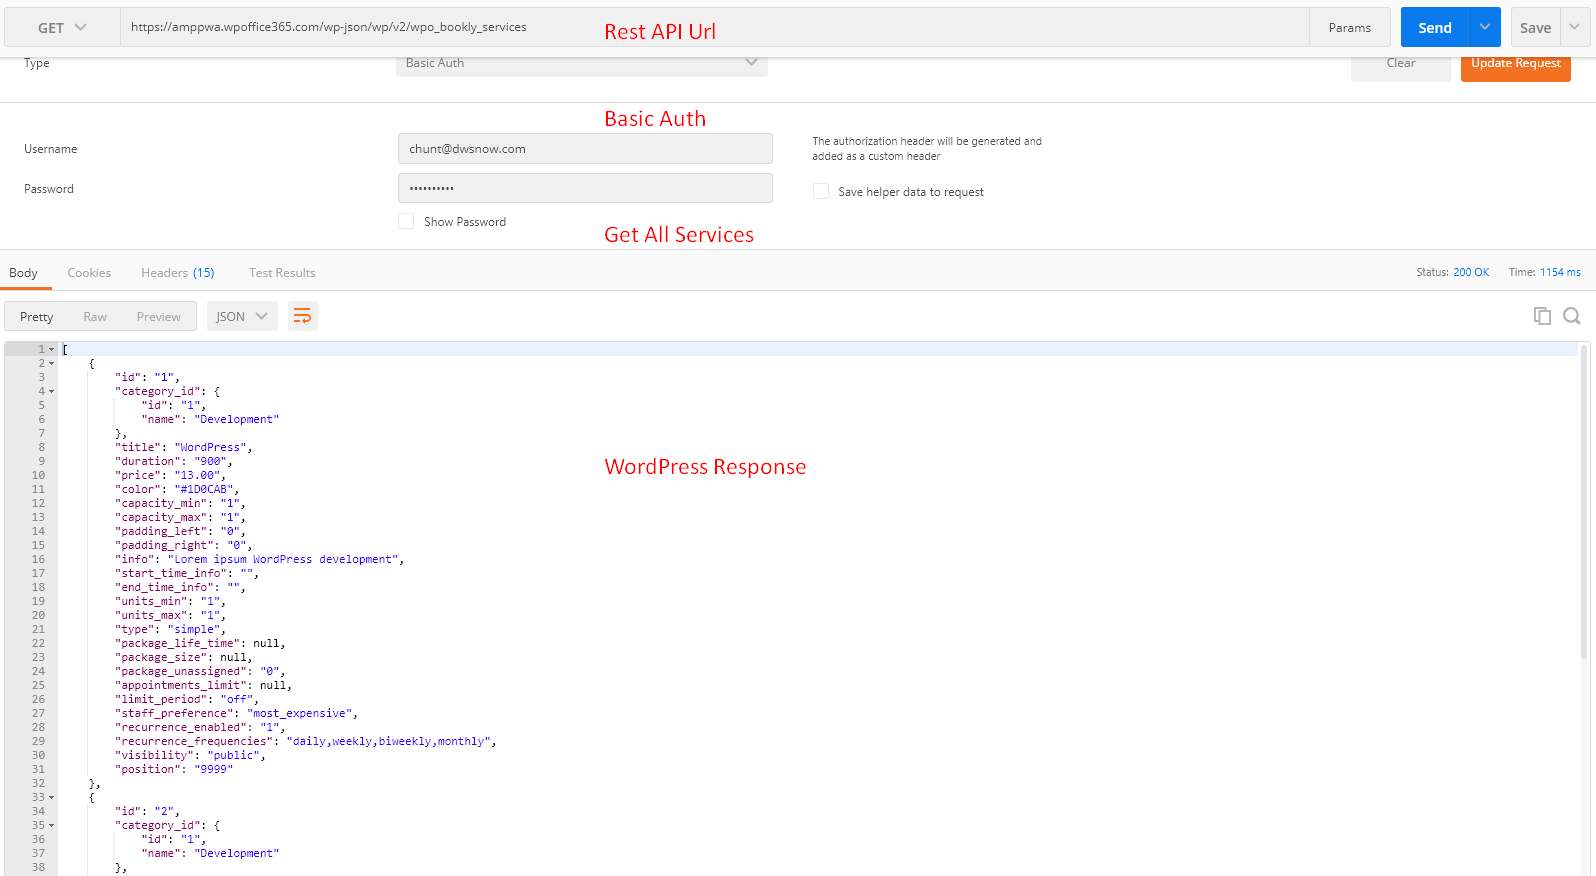Click the "duration": "900" line
The width and height of the screenshot is (1596, 876).
(x=174, y=461)
